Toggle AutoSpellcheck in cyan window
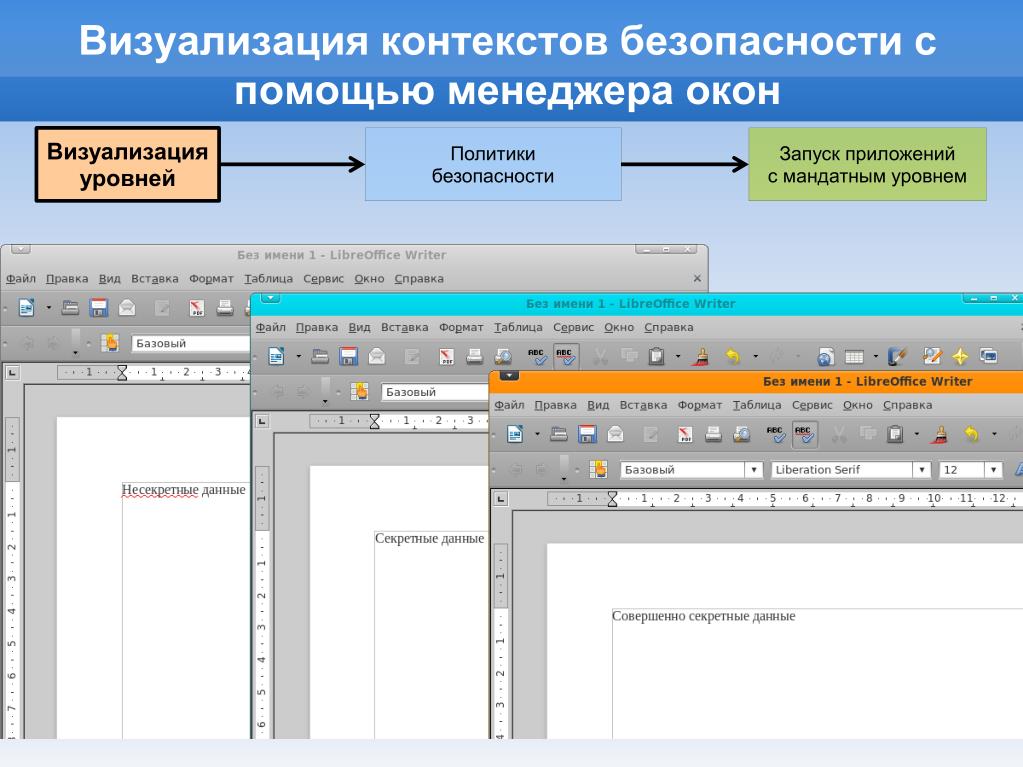This screenshot has height=767, width=1023. pyautogui.click(x=565, y=356)
